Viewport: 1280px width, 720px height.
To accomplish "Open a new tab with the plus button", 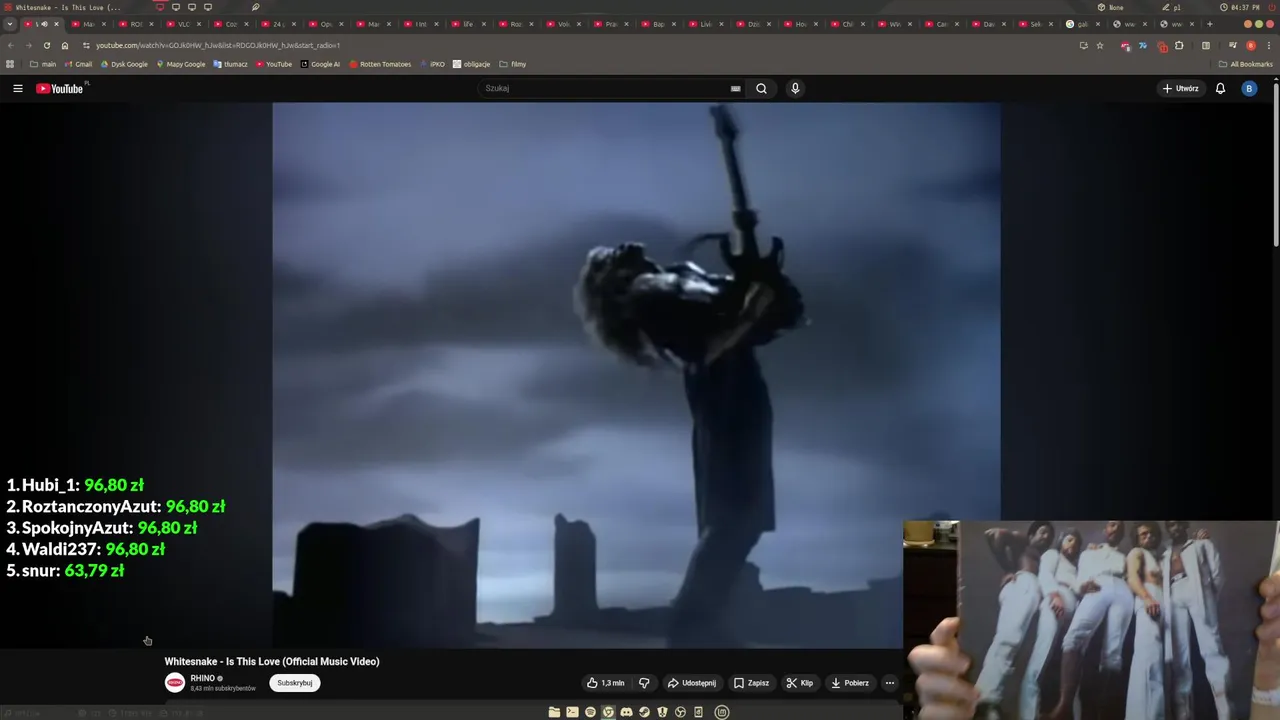I will (1209, 24).
